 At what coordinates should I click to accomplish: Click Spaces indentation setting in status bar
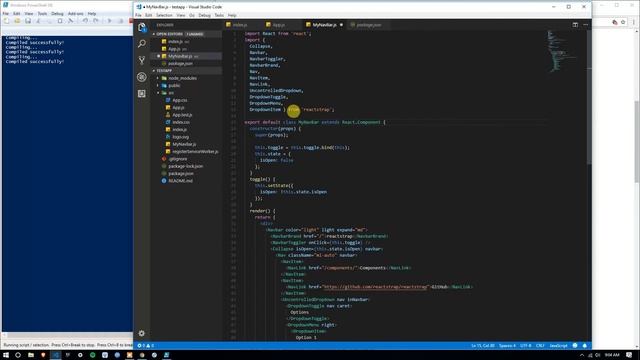tap(507, 346)
